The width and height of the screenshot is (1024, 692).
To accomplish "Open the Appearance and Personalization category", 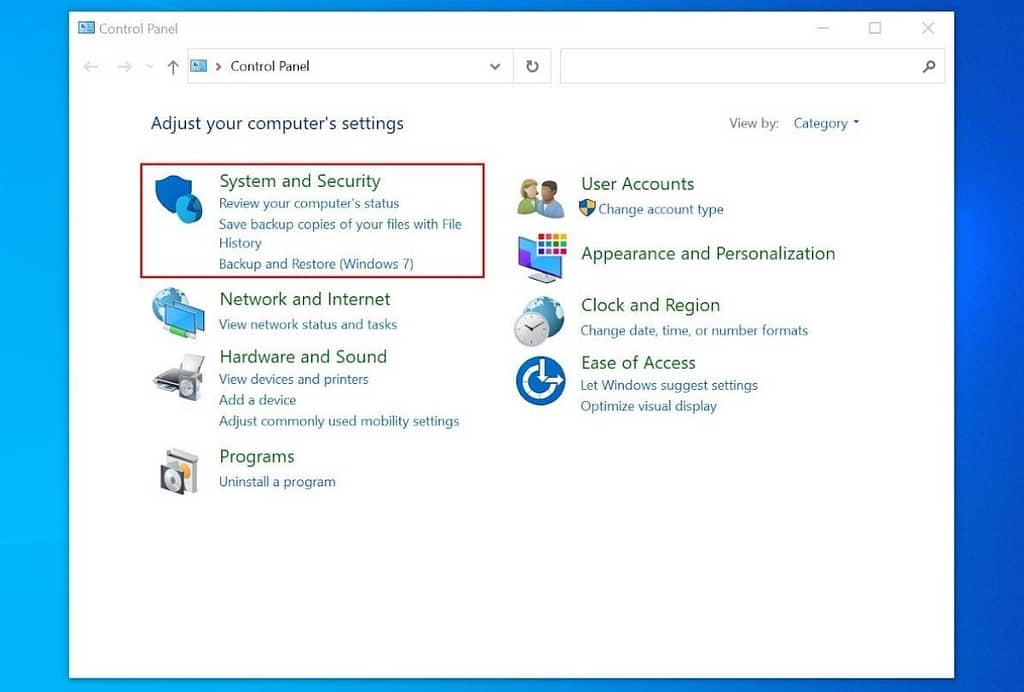I will click(708, 253).
